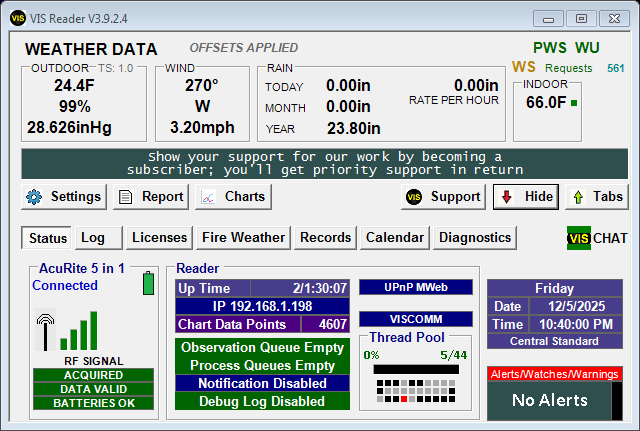Screen dimensions: 640x431
Task: Hide the lower panel with Hide button
Action: [x=526, y=197]
